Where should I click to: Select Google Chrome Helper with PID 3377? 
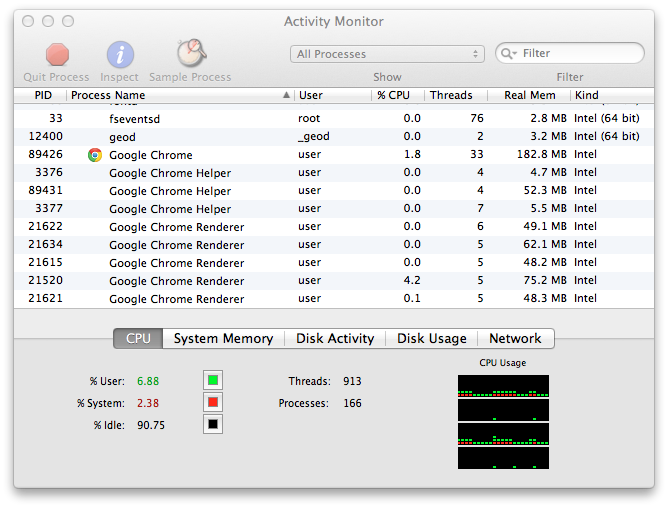pos(334,208)
